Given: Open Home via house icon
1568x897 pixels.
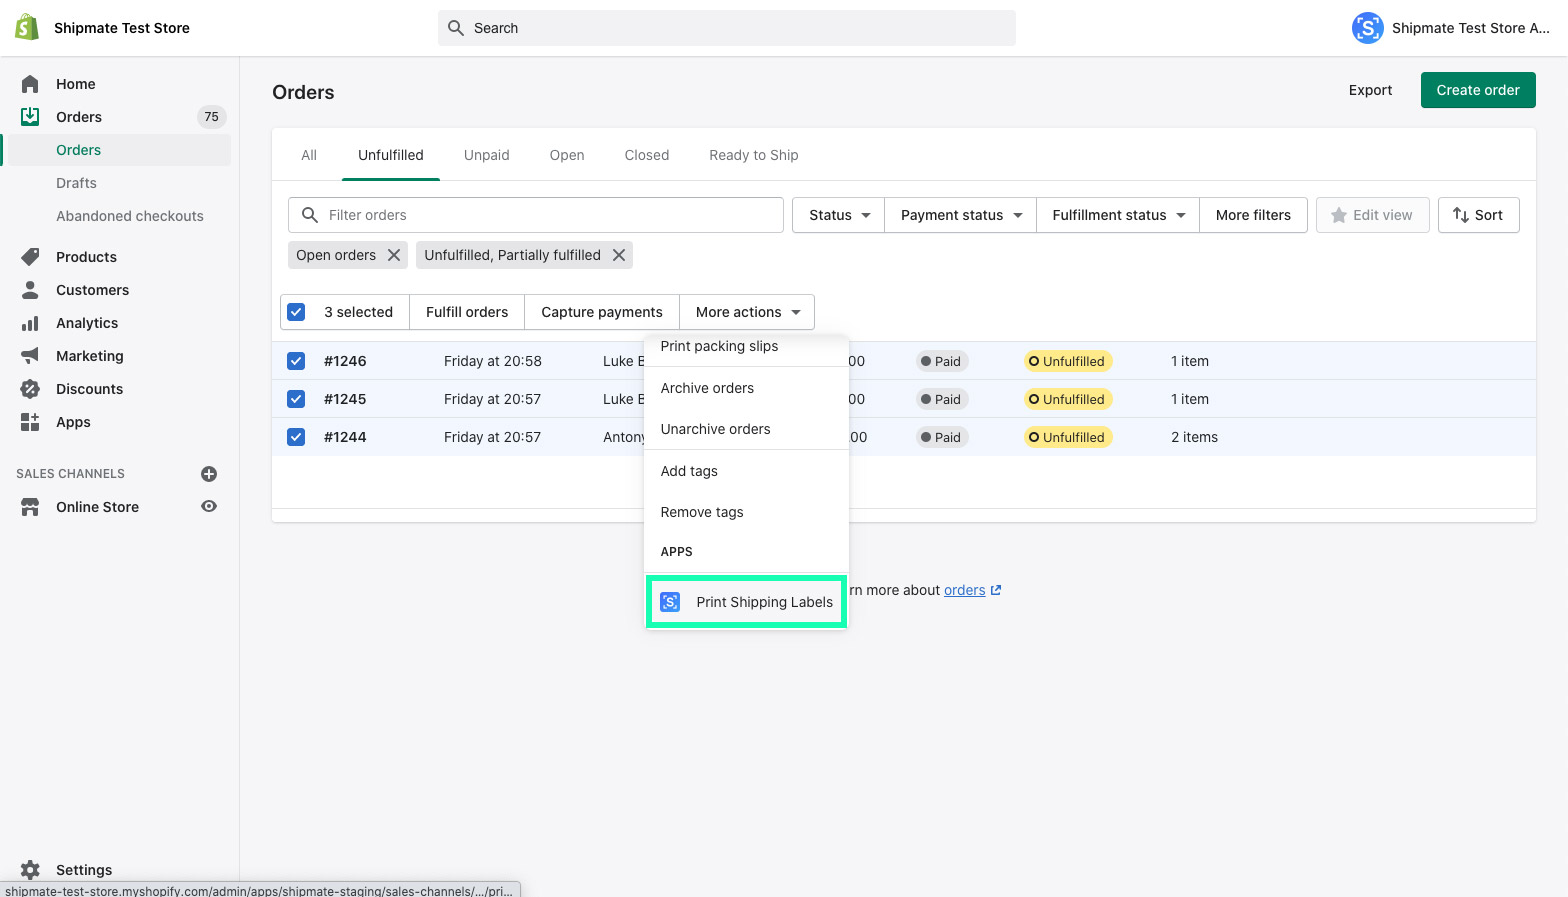Looking at the screenshot, I should [30, 84].
